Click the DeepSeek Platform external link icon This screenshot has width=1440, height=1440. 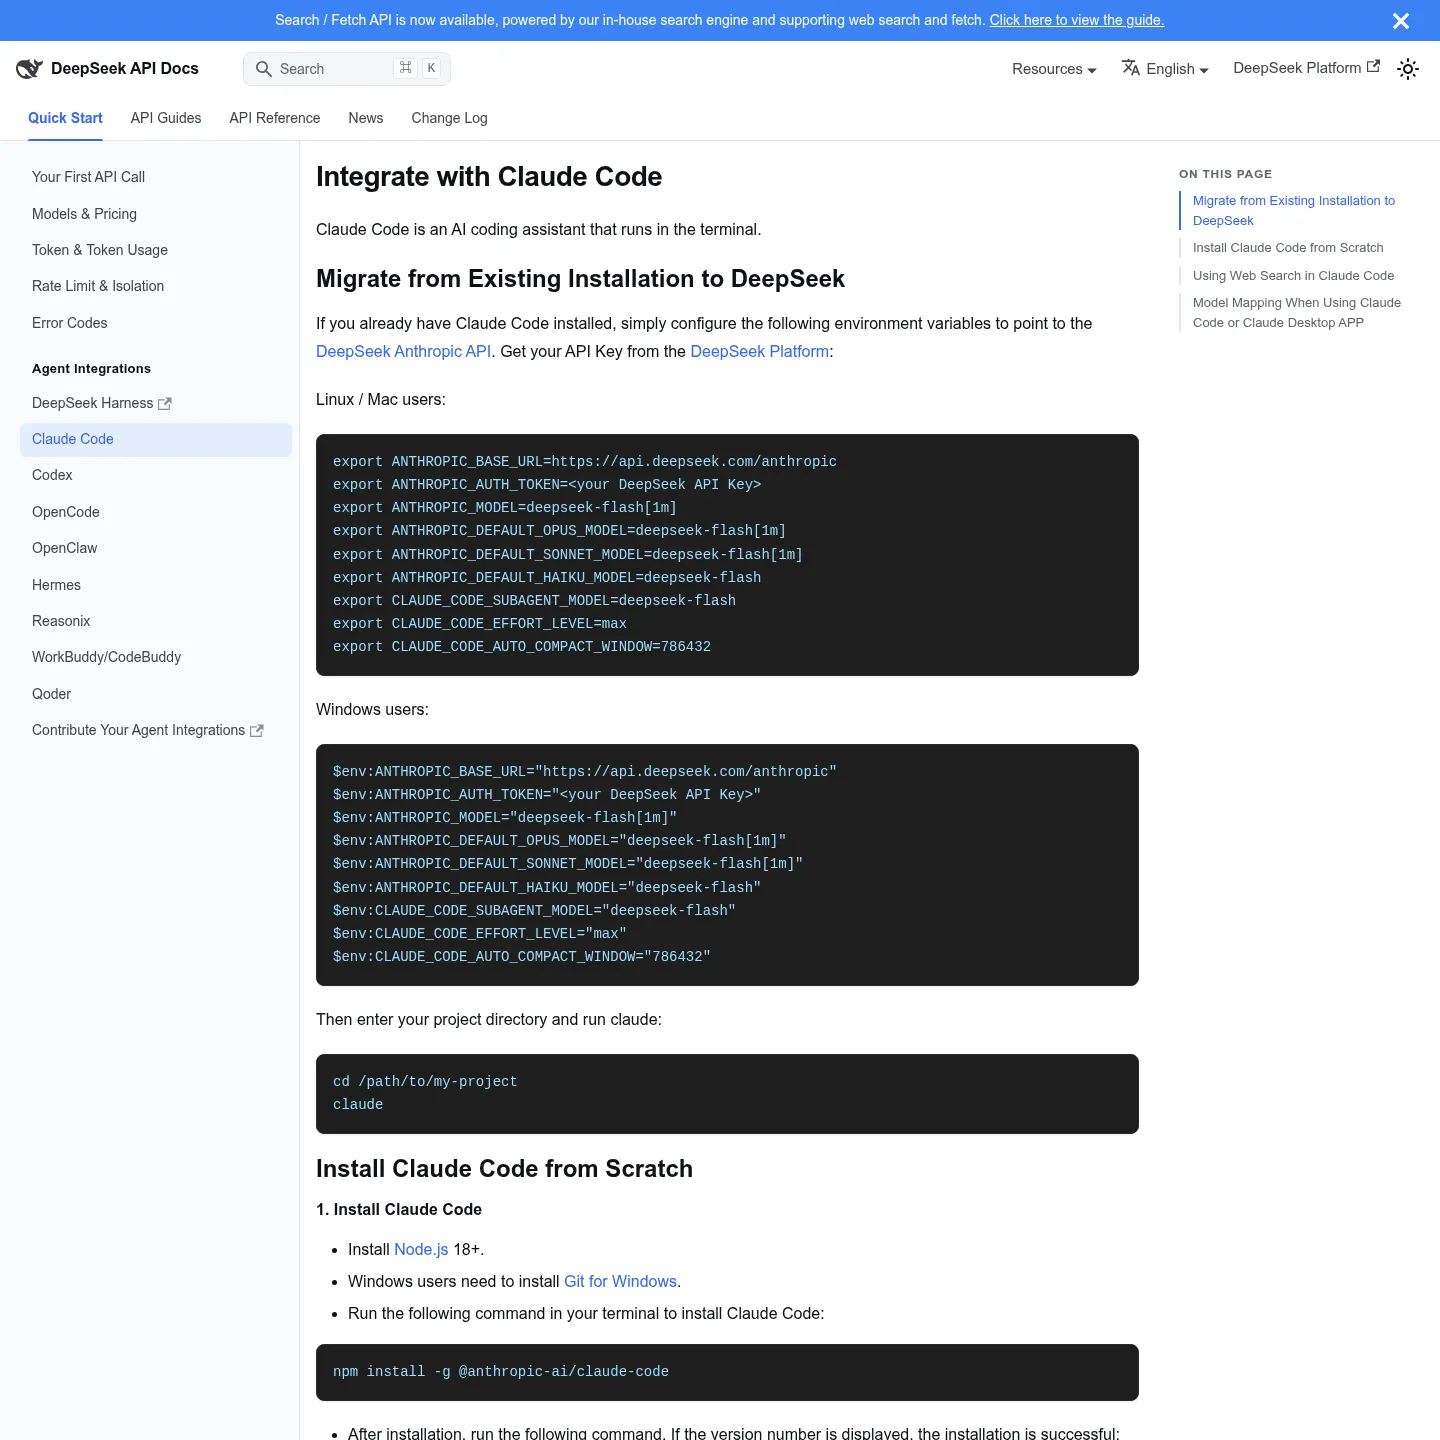tap(1374, 67)
